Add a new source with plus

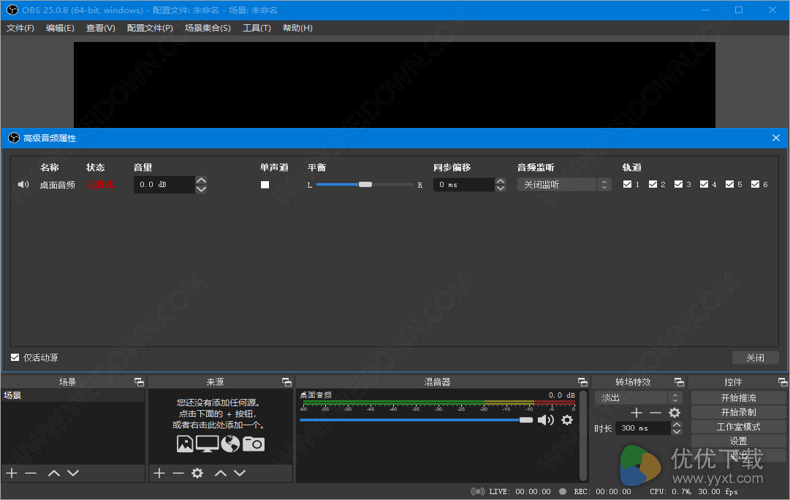click(x=159, y=473)
